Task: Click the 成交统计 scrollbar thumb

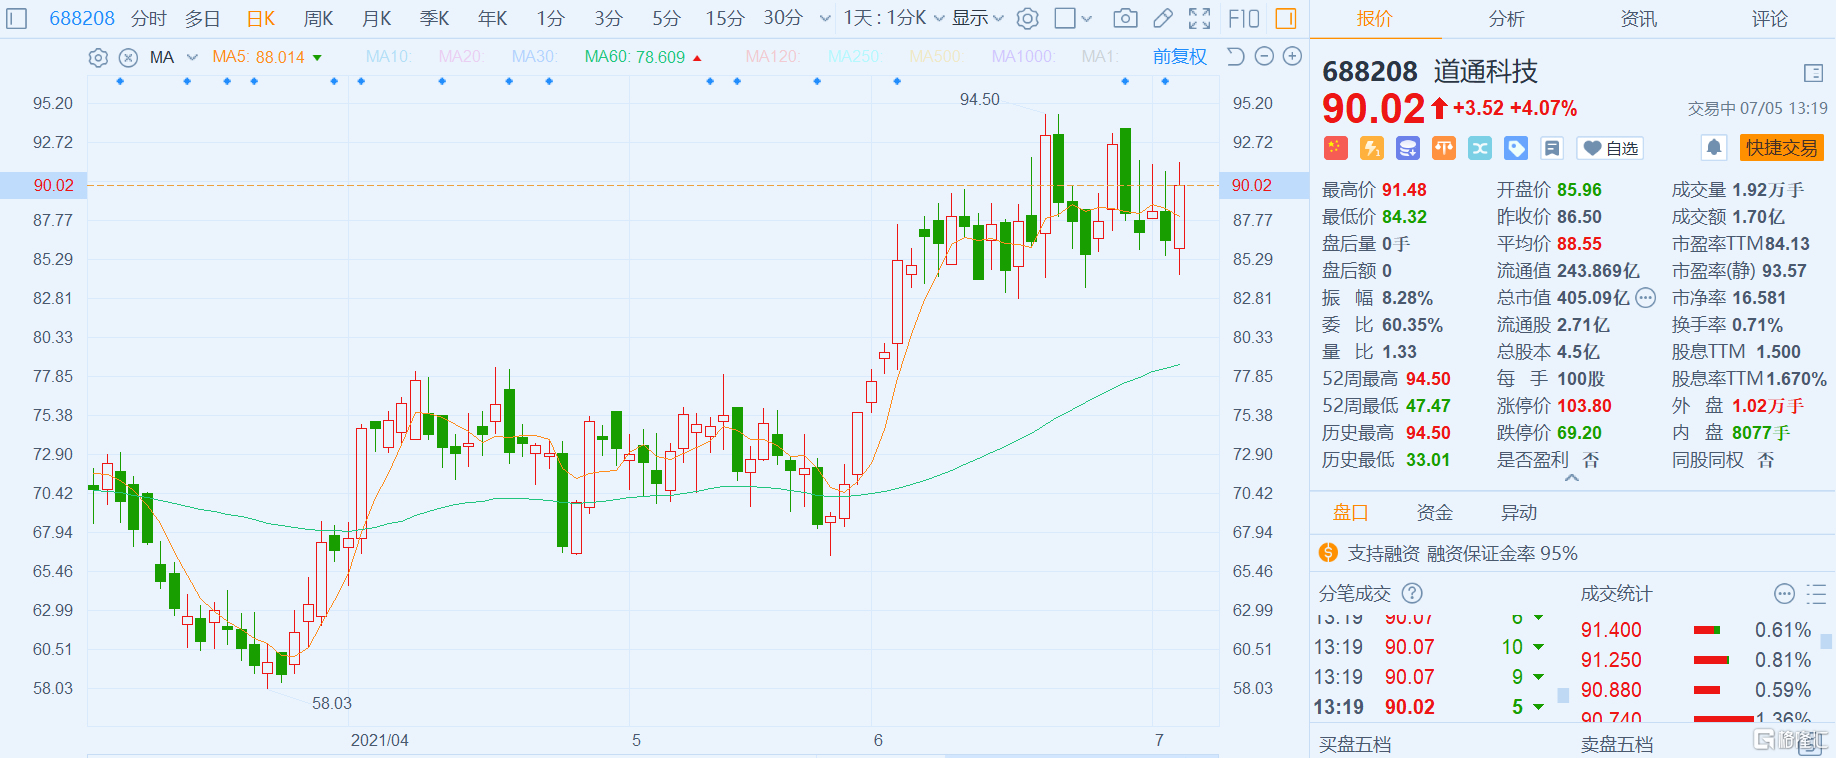Action: [x=1827, y=641]
